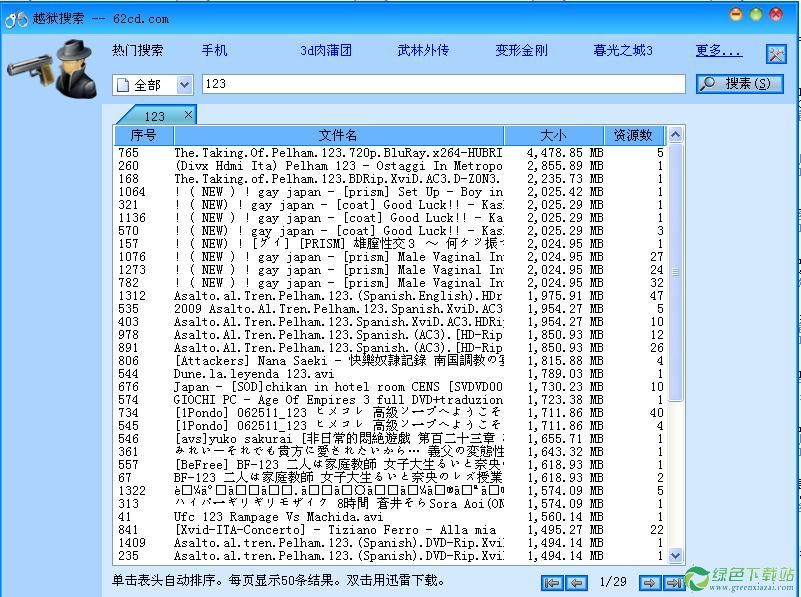Select row 1409 Asalto.al.tren.Pelham DVD-Rip

point(390,543)
